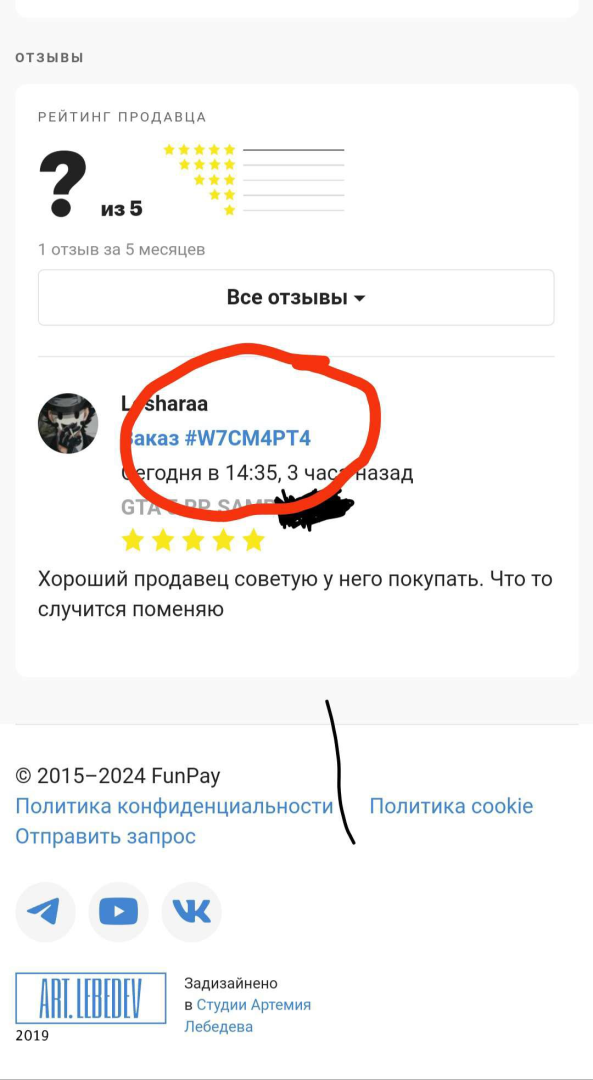Open 'Политика cookie' link
The image size is (593, 1080).
pyautogui.click(x=451, y=807)
